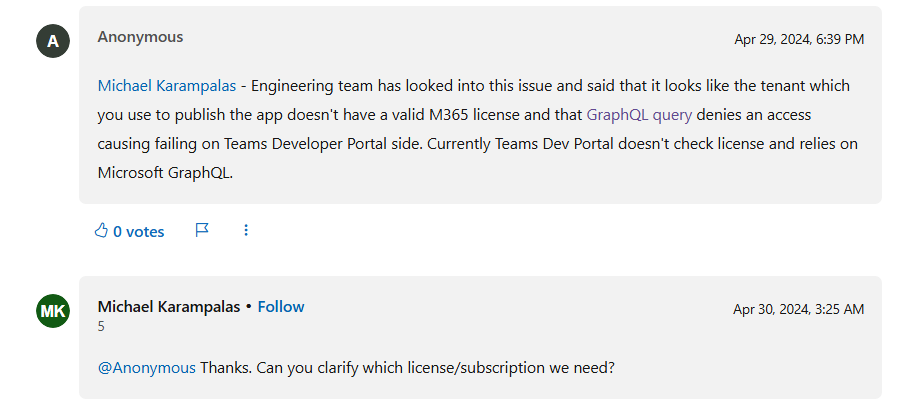Click the "Engineering team" text in first comment
The height and width of the screenshot is (411, 898).
[308, 86]
